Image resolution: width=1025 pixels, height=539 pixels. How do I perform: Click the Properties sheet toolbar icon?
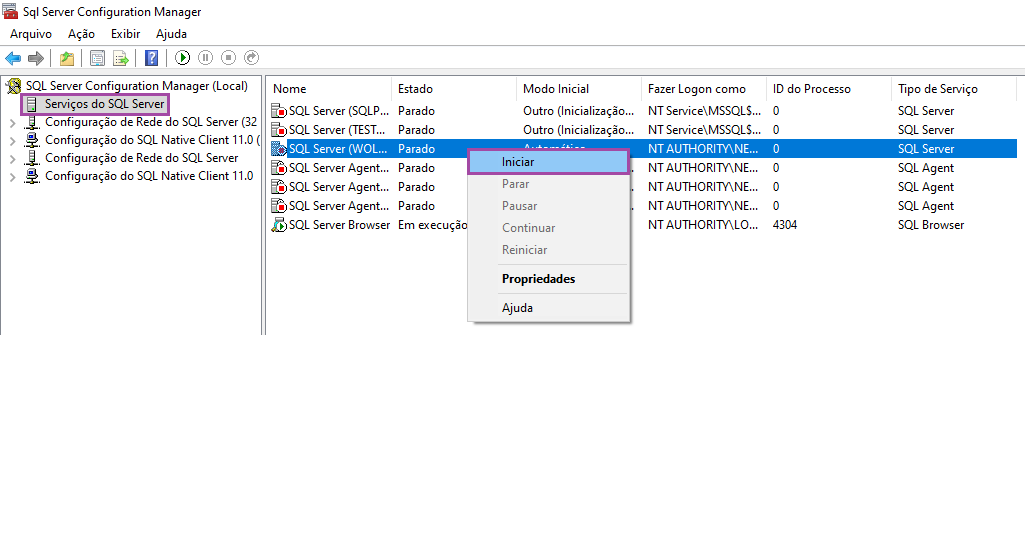click(97, 58)
